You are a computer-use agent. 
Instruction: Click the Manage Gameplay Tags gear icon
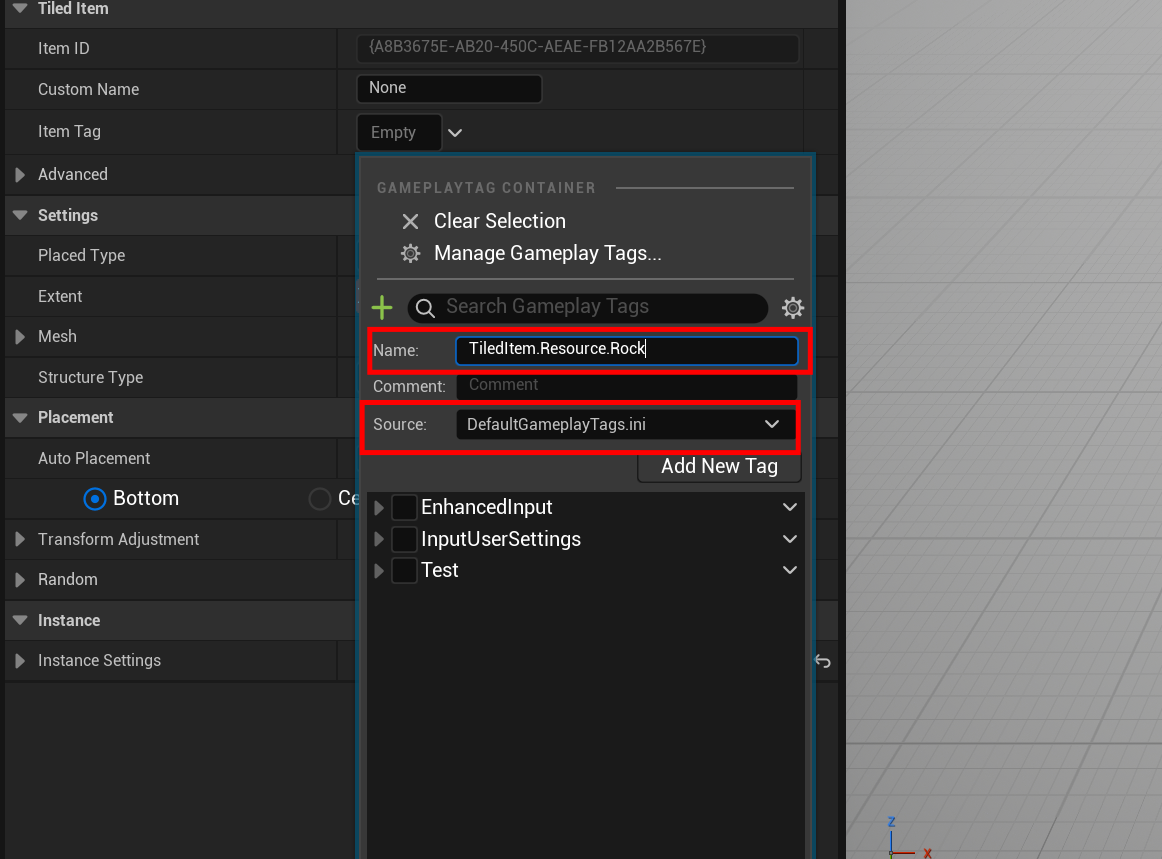[x=410, y=254]
